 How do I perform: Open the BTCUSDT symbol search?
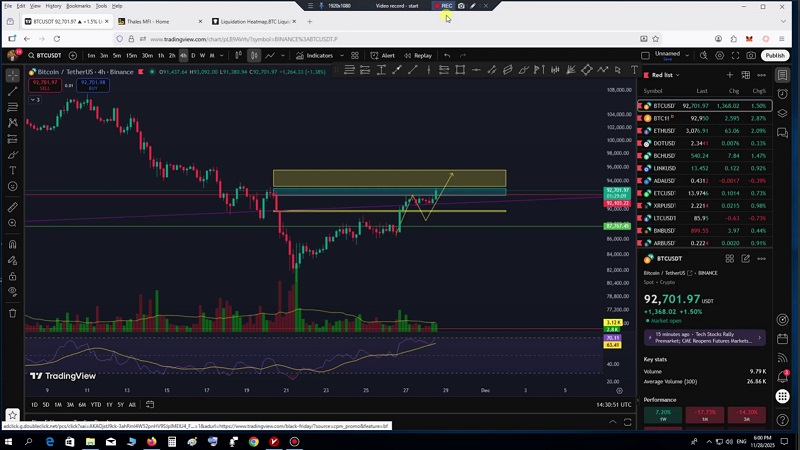pyautogui.click(x=42, y=56)
